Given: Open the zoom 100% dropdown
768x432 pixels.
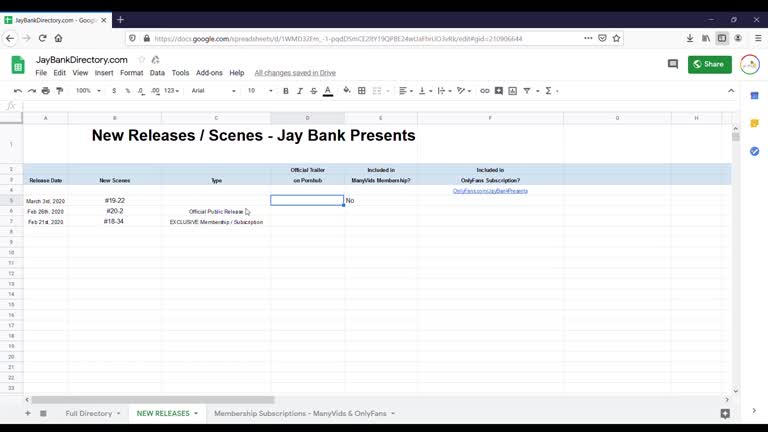Looking at the screenshot, I should click(88, 91).
